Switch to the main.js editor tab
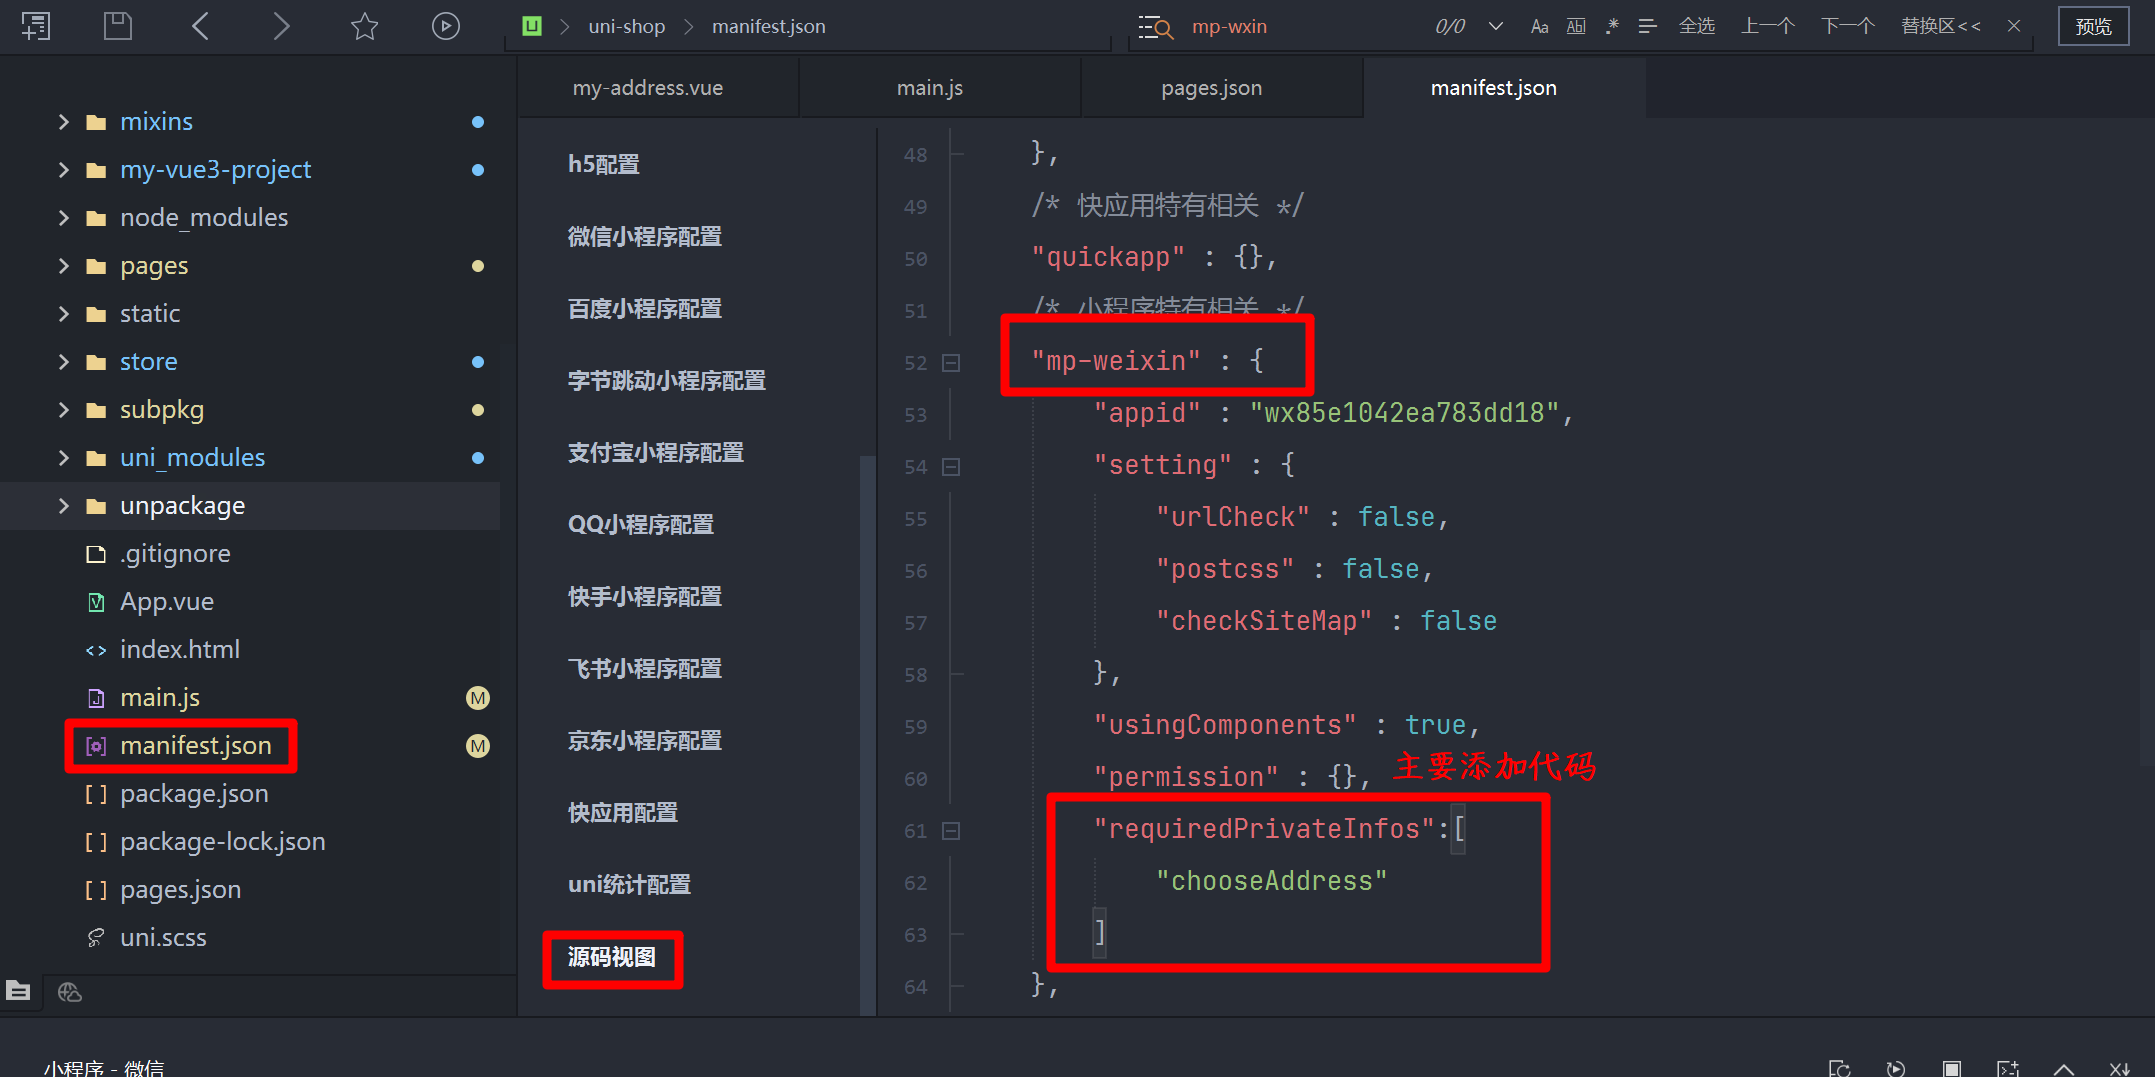The image size is (2155, 1077). (940, 88)
